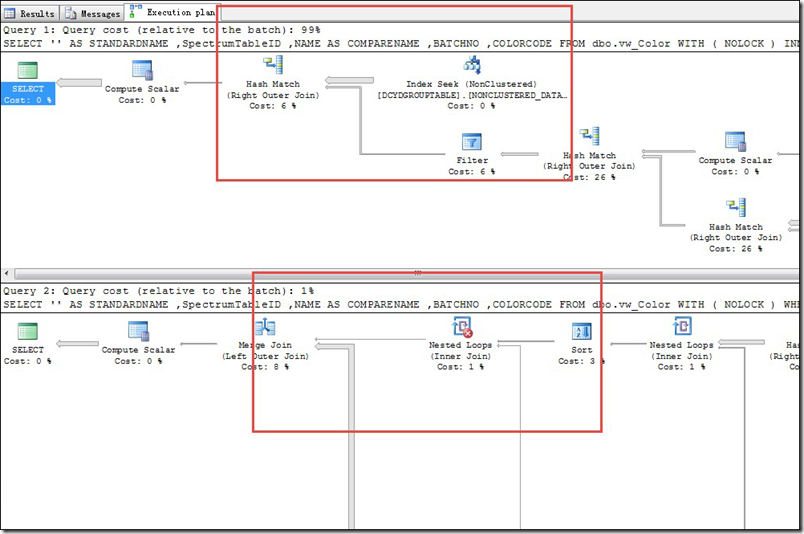Click the Query 1 cost header text

point(160,31)
